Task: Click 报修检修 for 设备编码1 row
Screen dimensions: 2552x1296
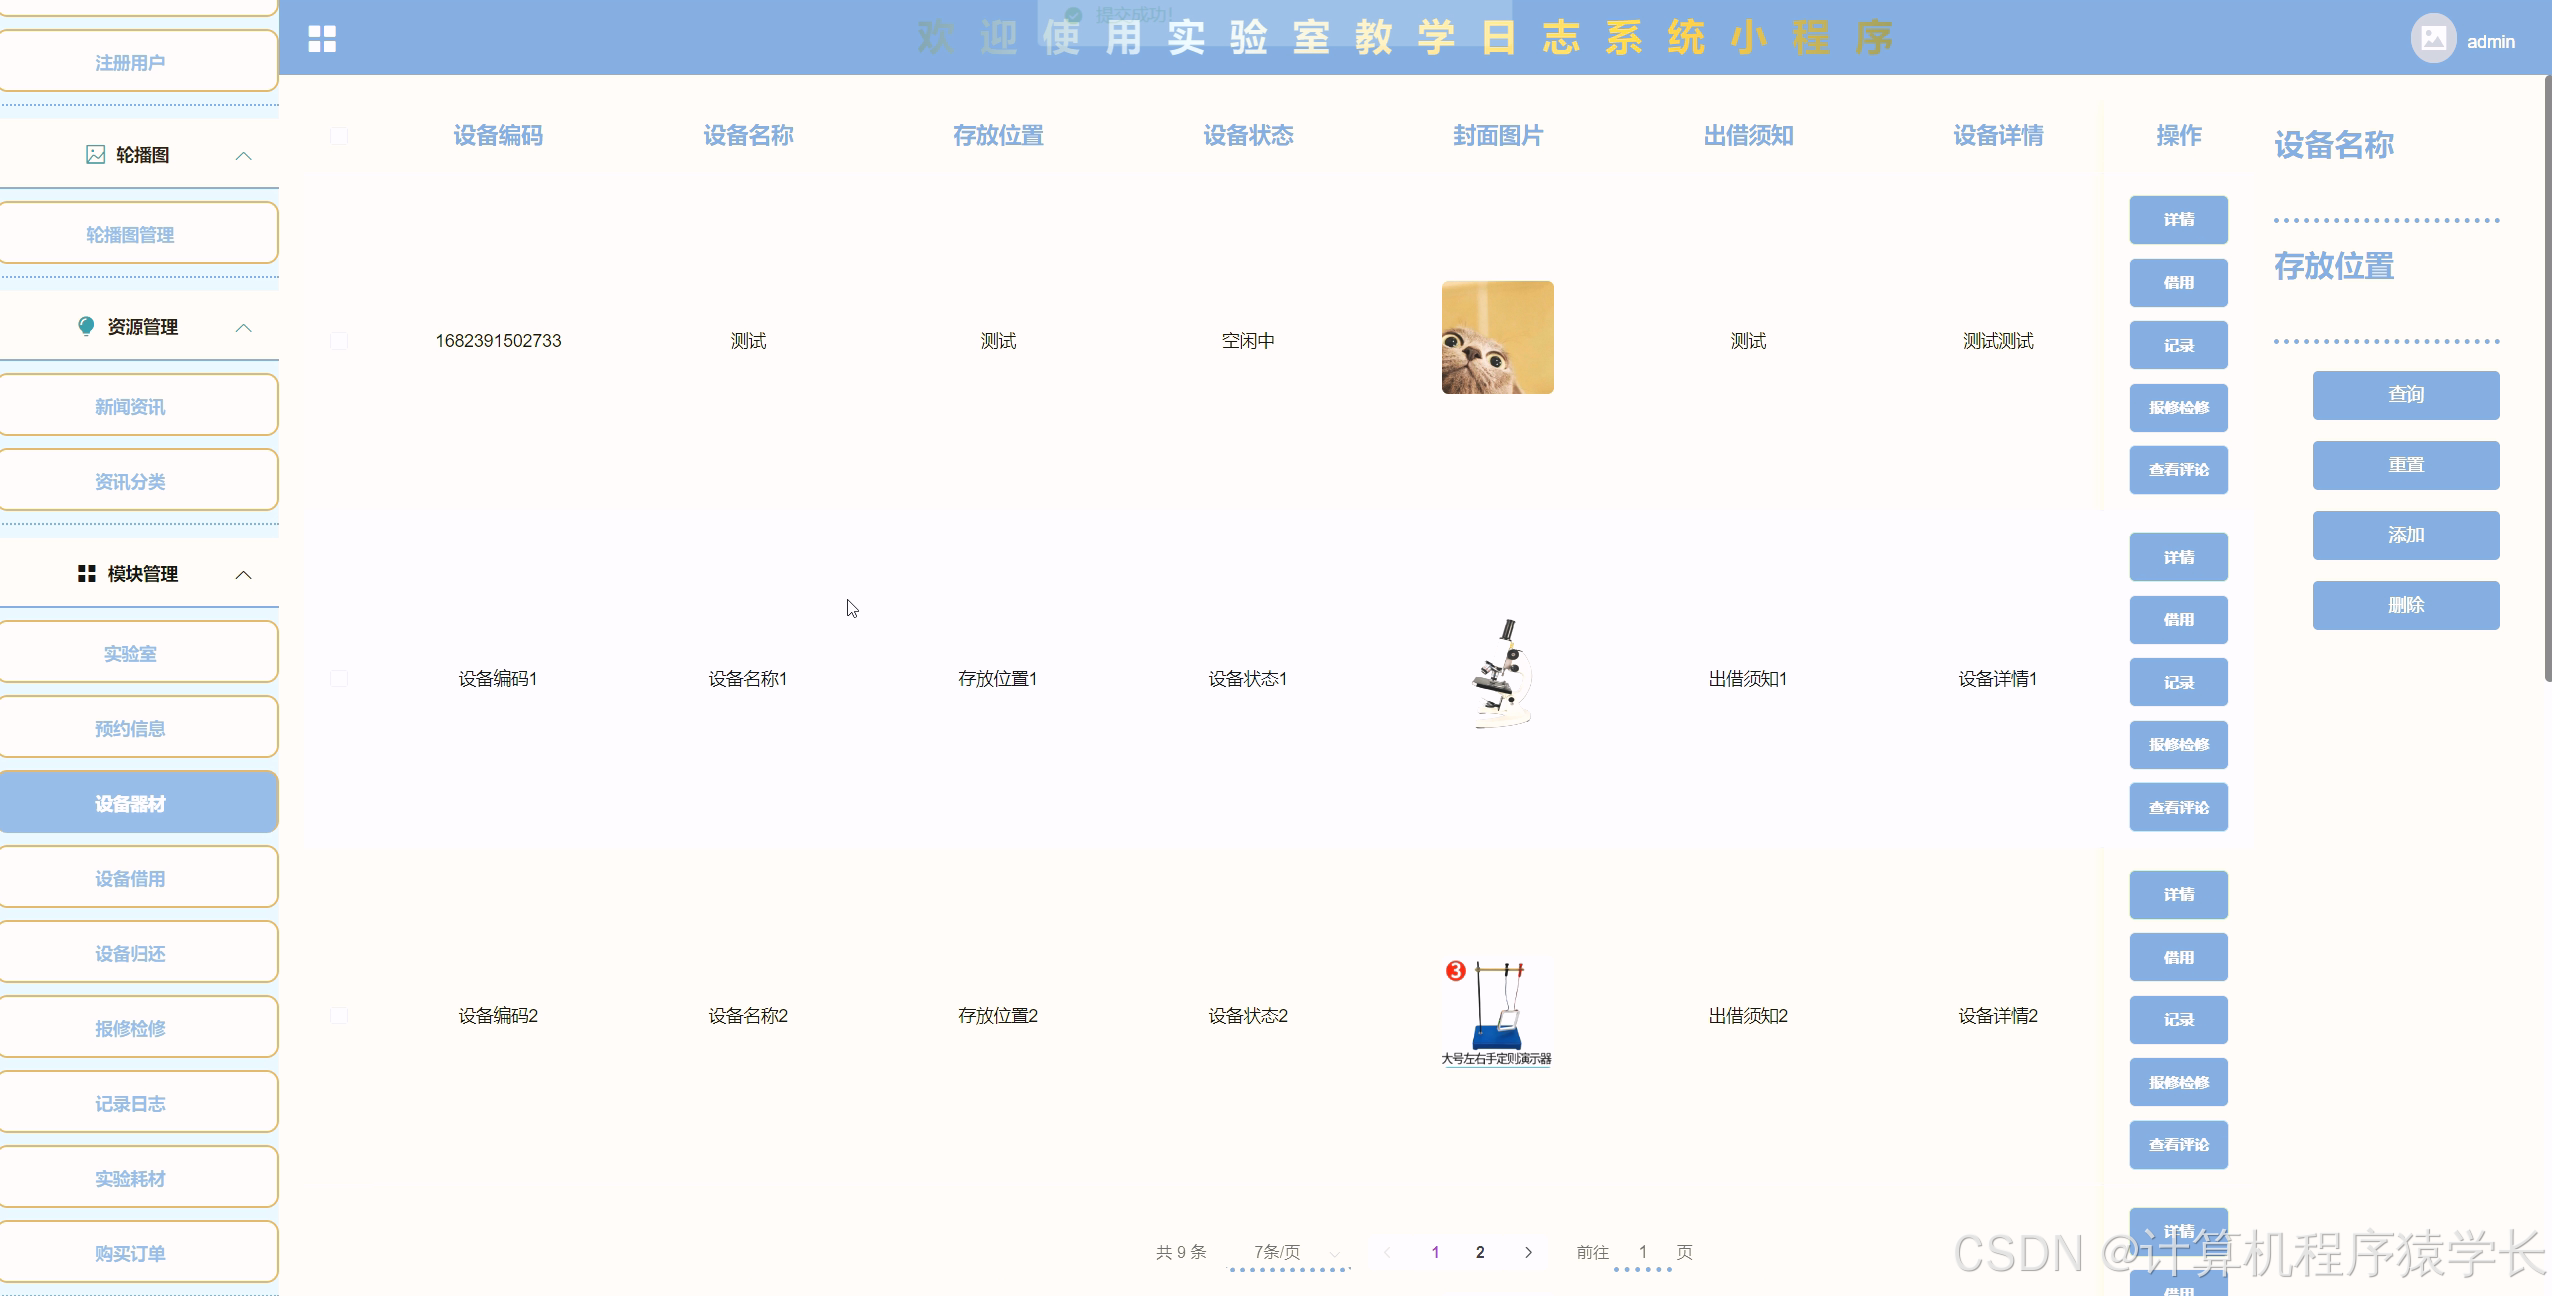Action: (x=2179, y=745)
